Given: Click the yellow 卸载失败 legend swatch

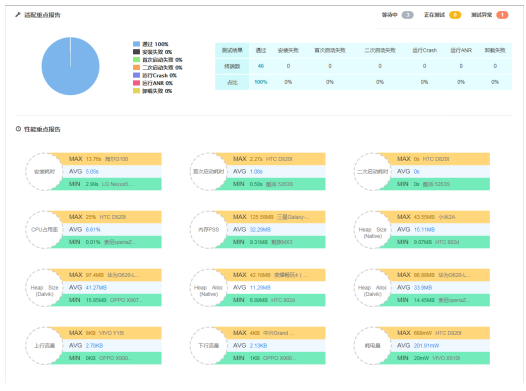Looking at the screenshot, I should 136,91.
